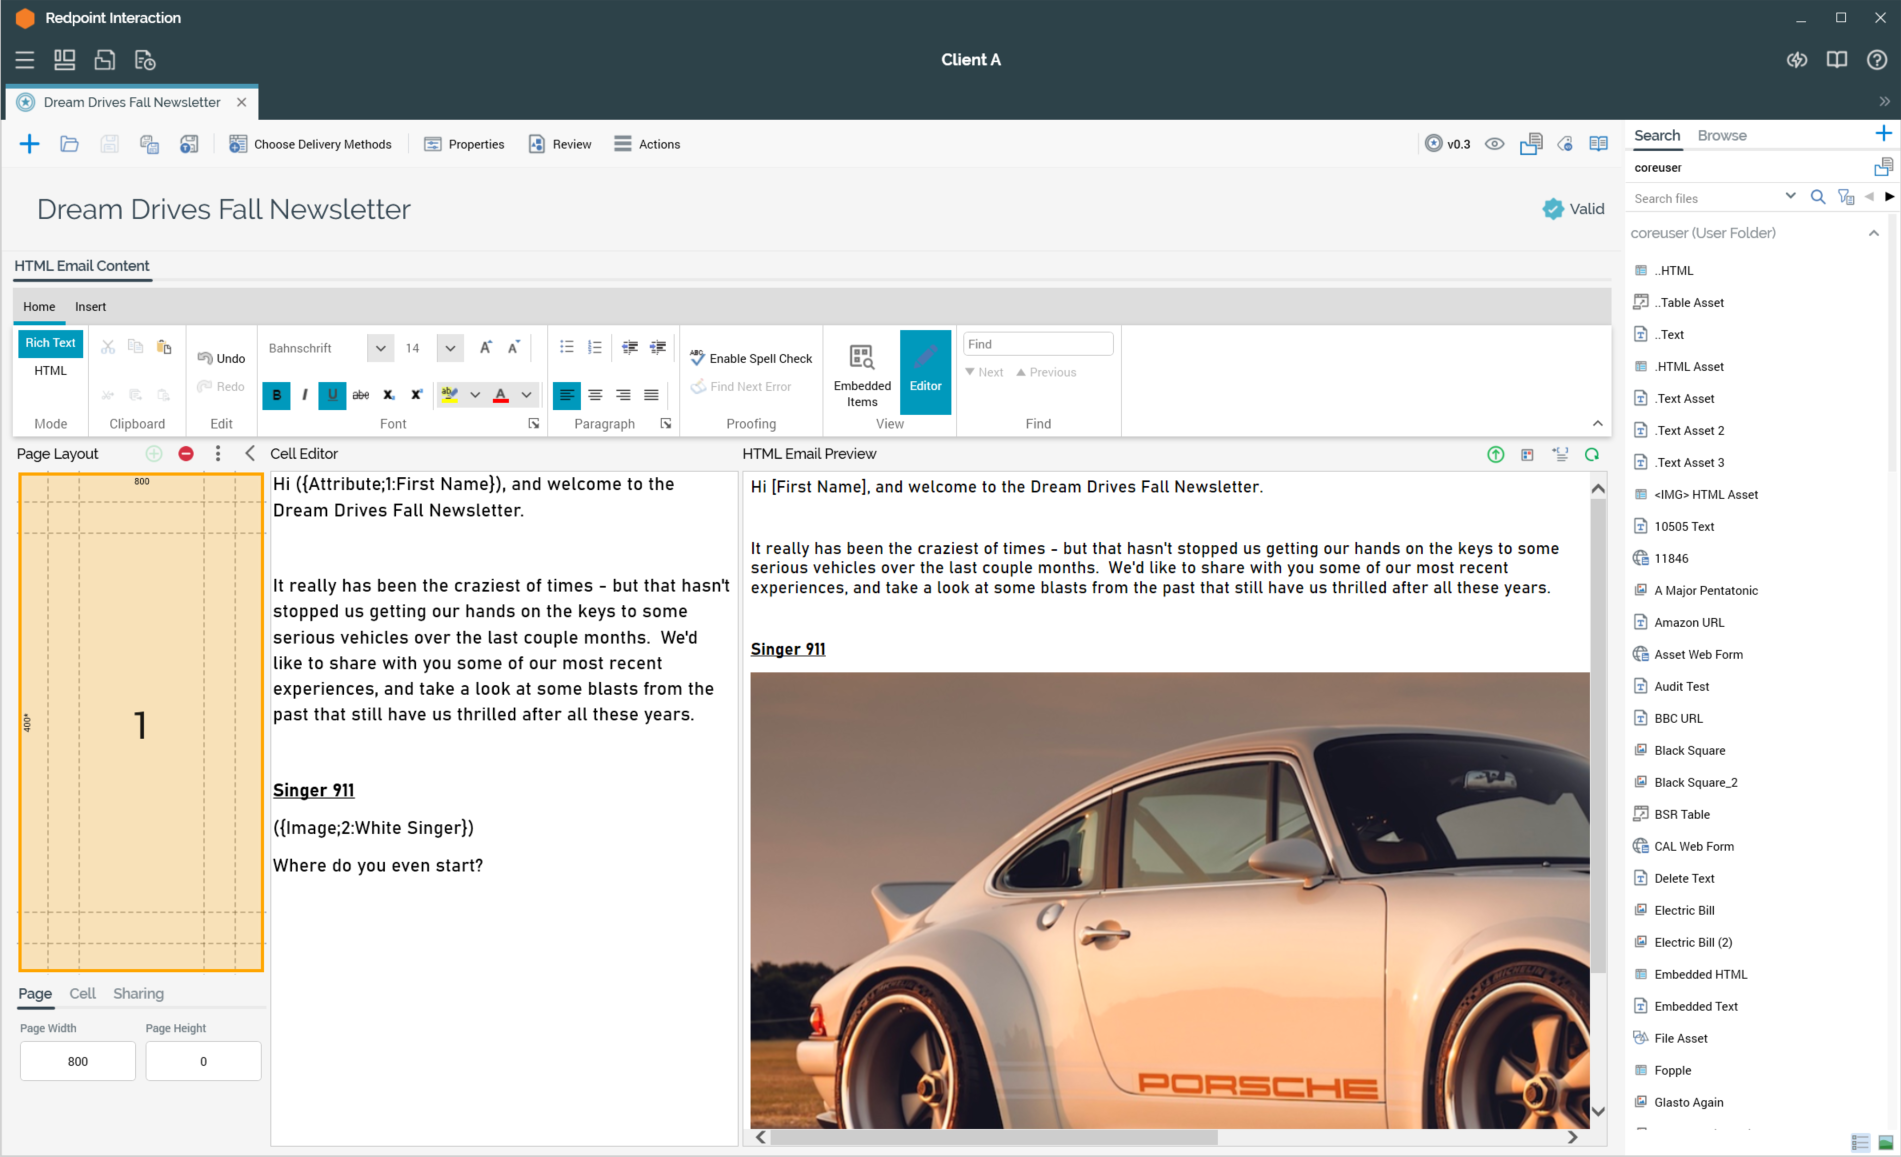Open the font size dropdown
The width and height of the screenshot is (1901, 1157).
point(450,348)
